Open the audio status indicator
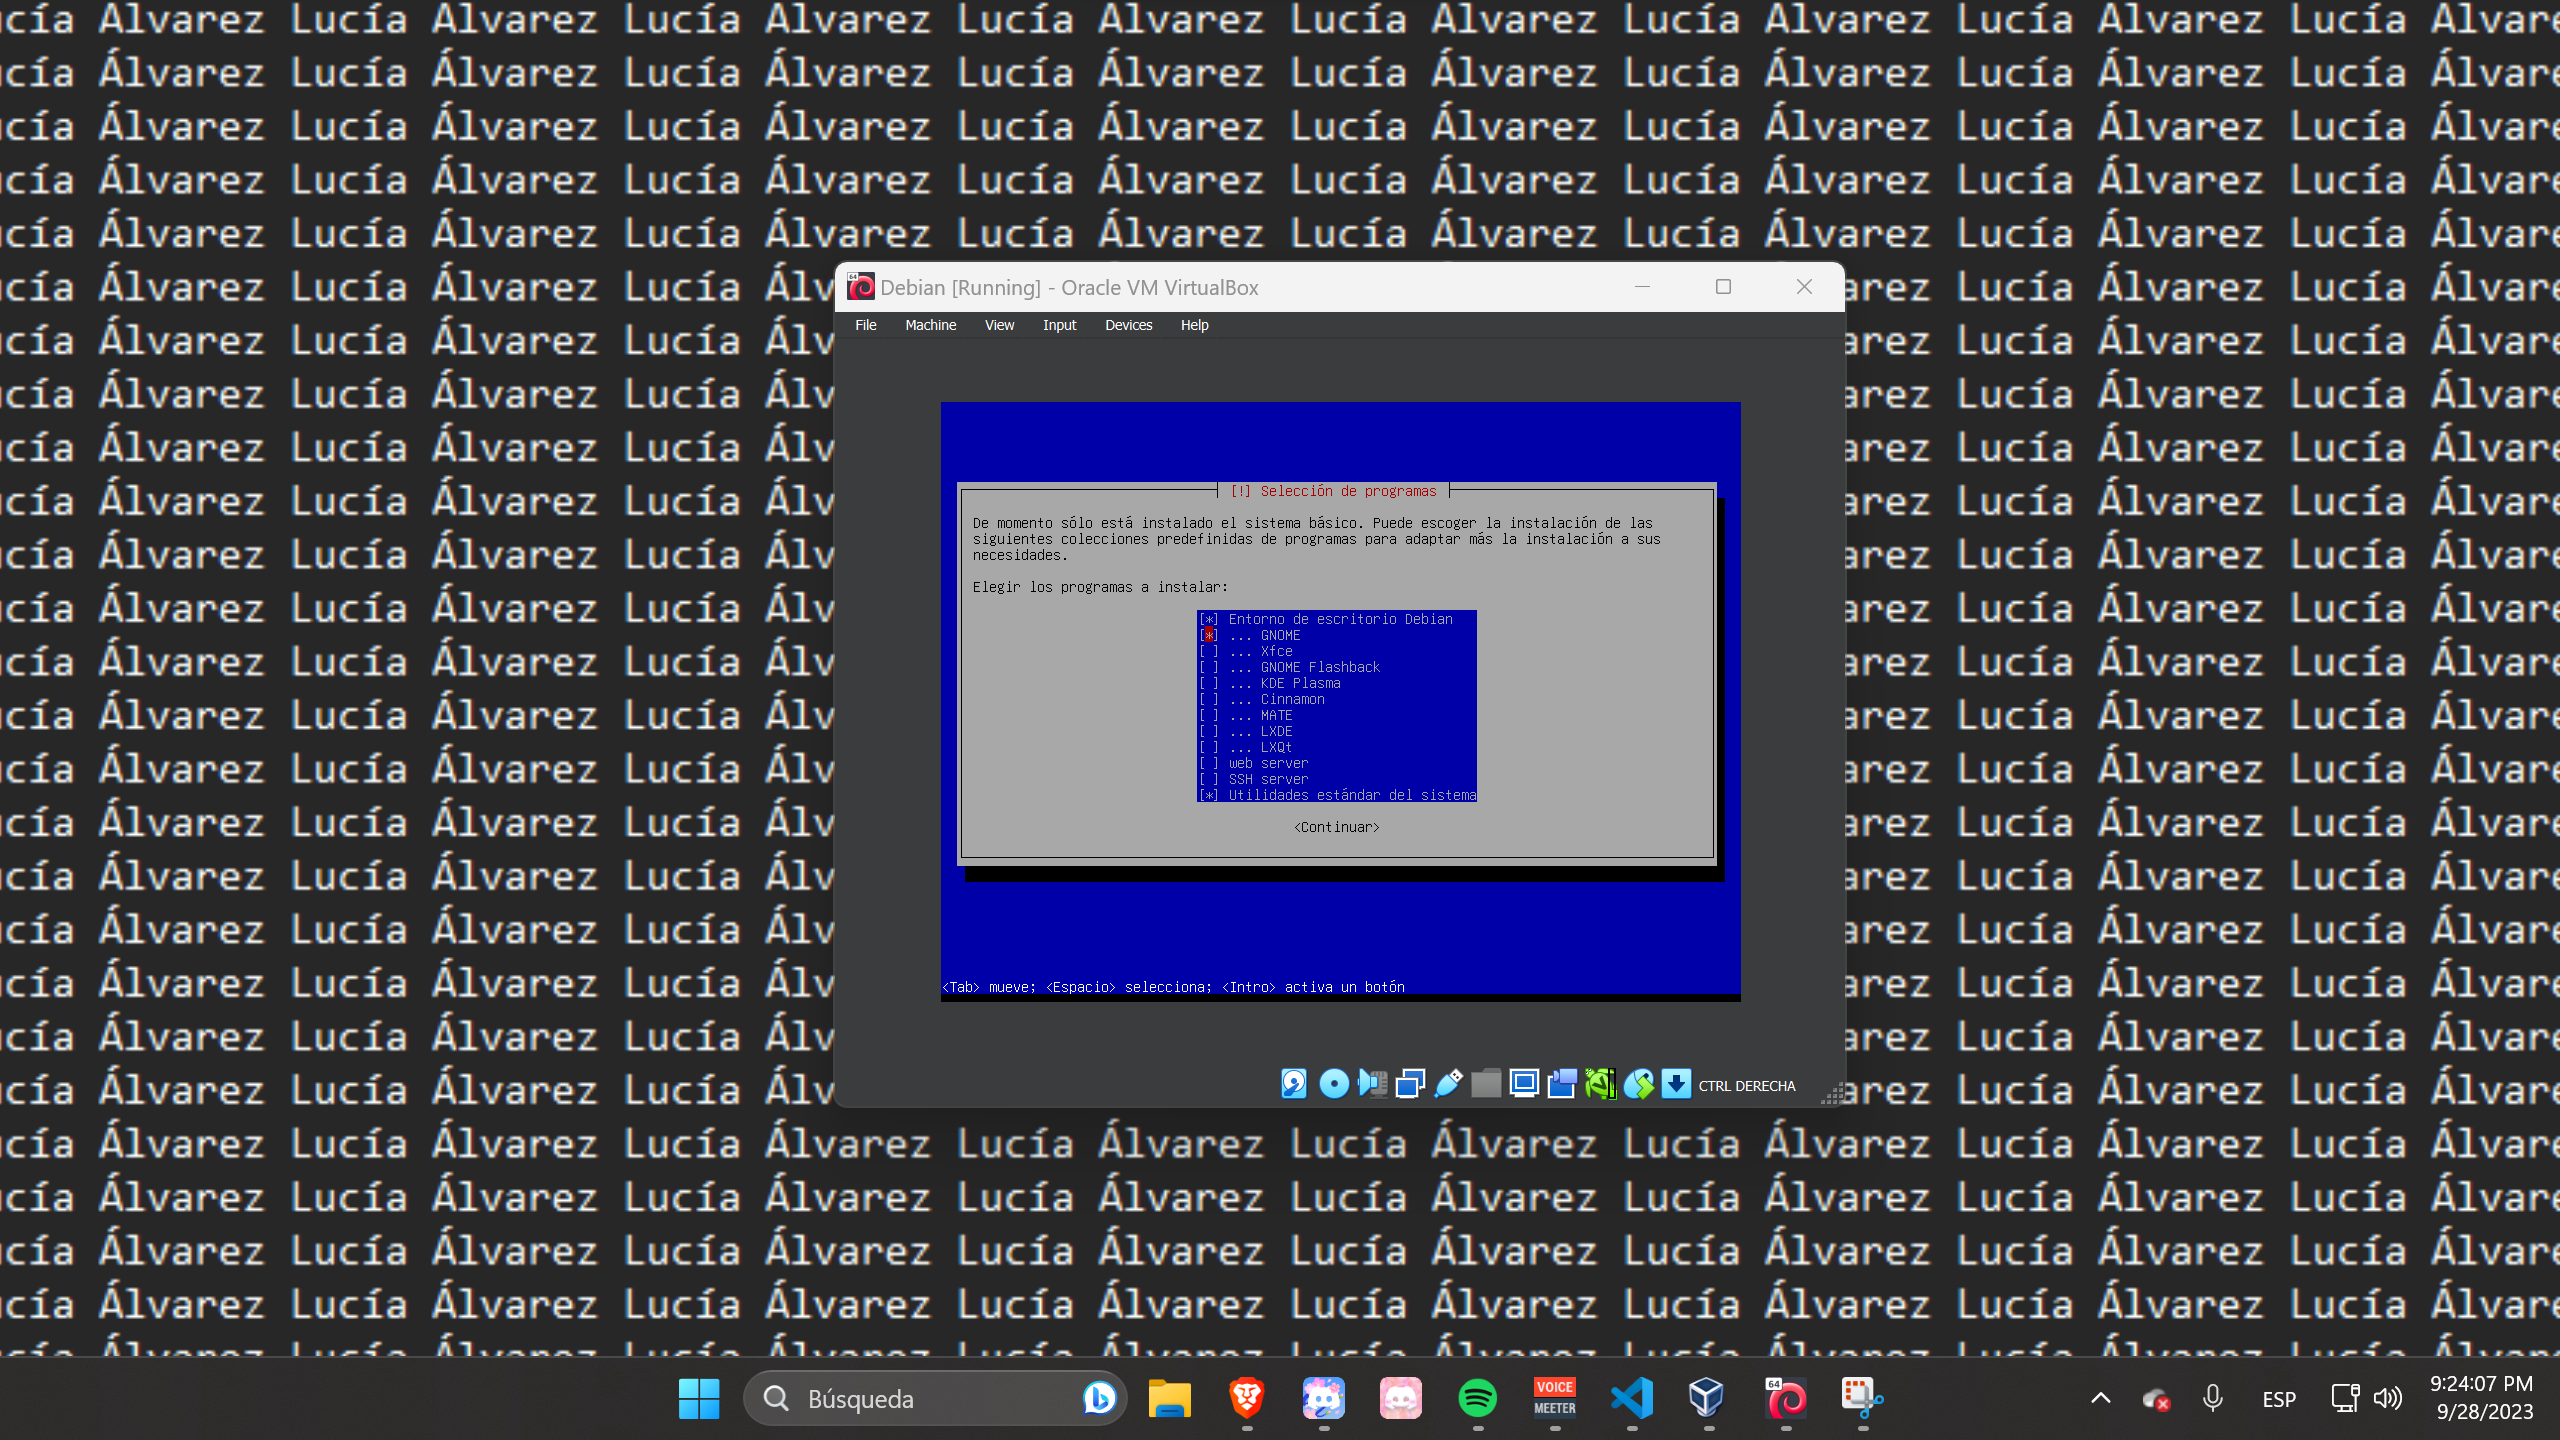The height and width of the screenshot is (1440, 2560). (1372, 1084)
